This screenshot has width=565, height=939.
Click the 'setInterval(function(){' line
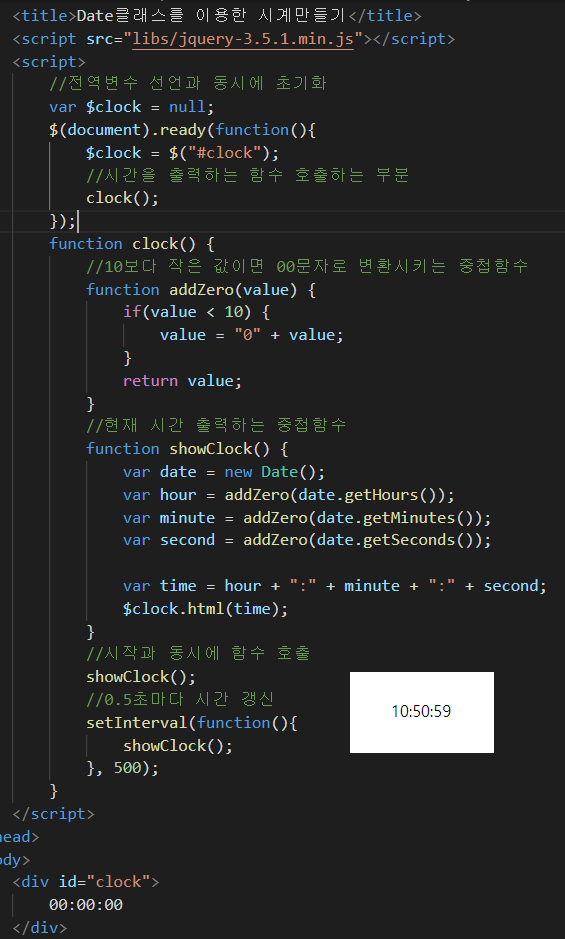click(192, 723)
